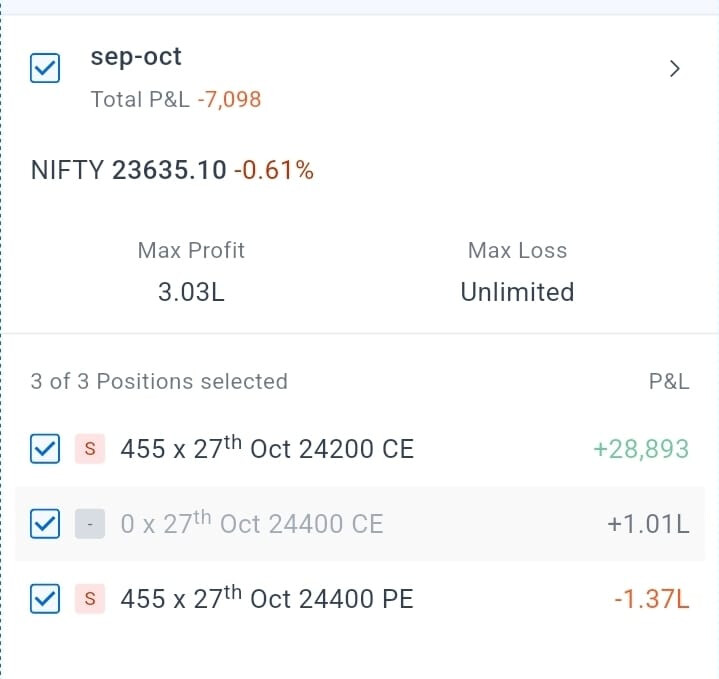Click the Total P&L -7,098 value
The image size is (719, 679).
click(229, 99)
